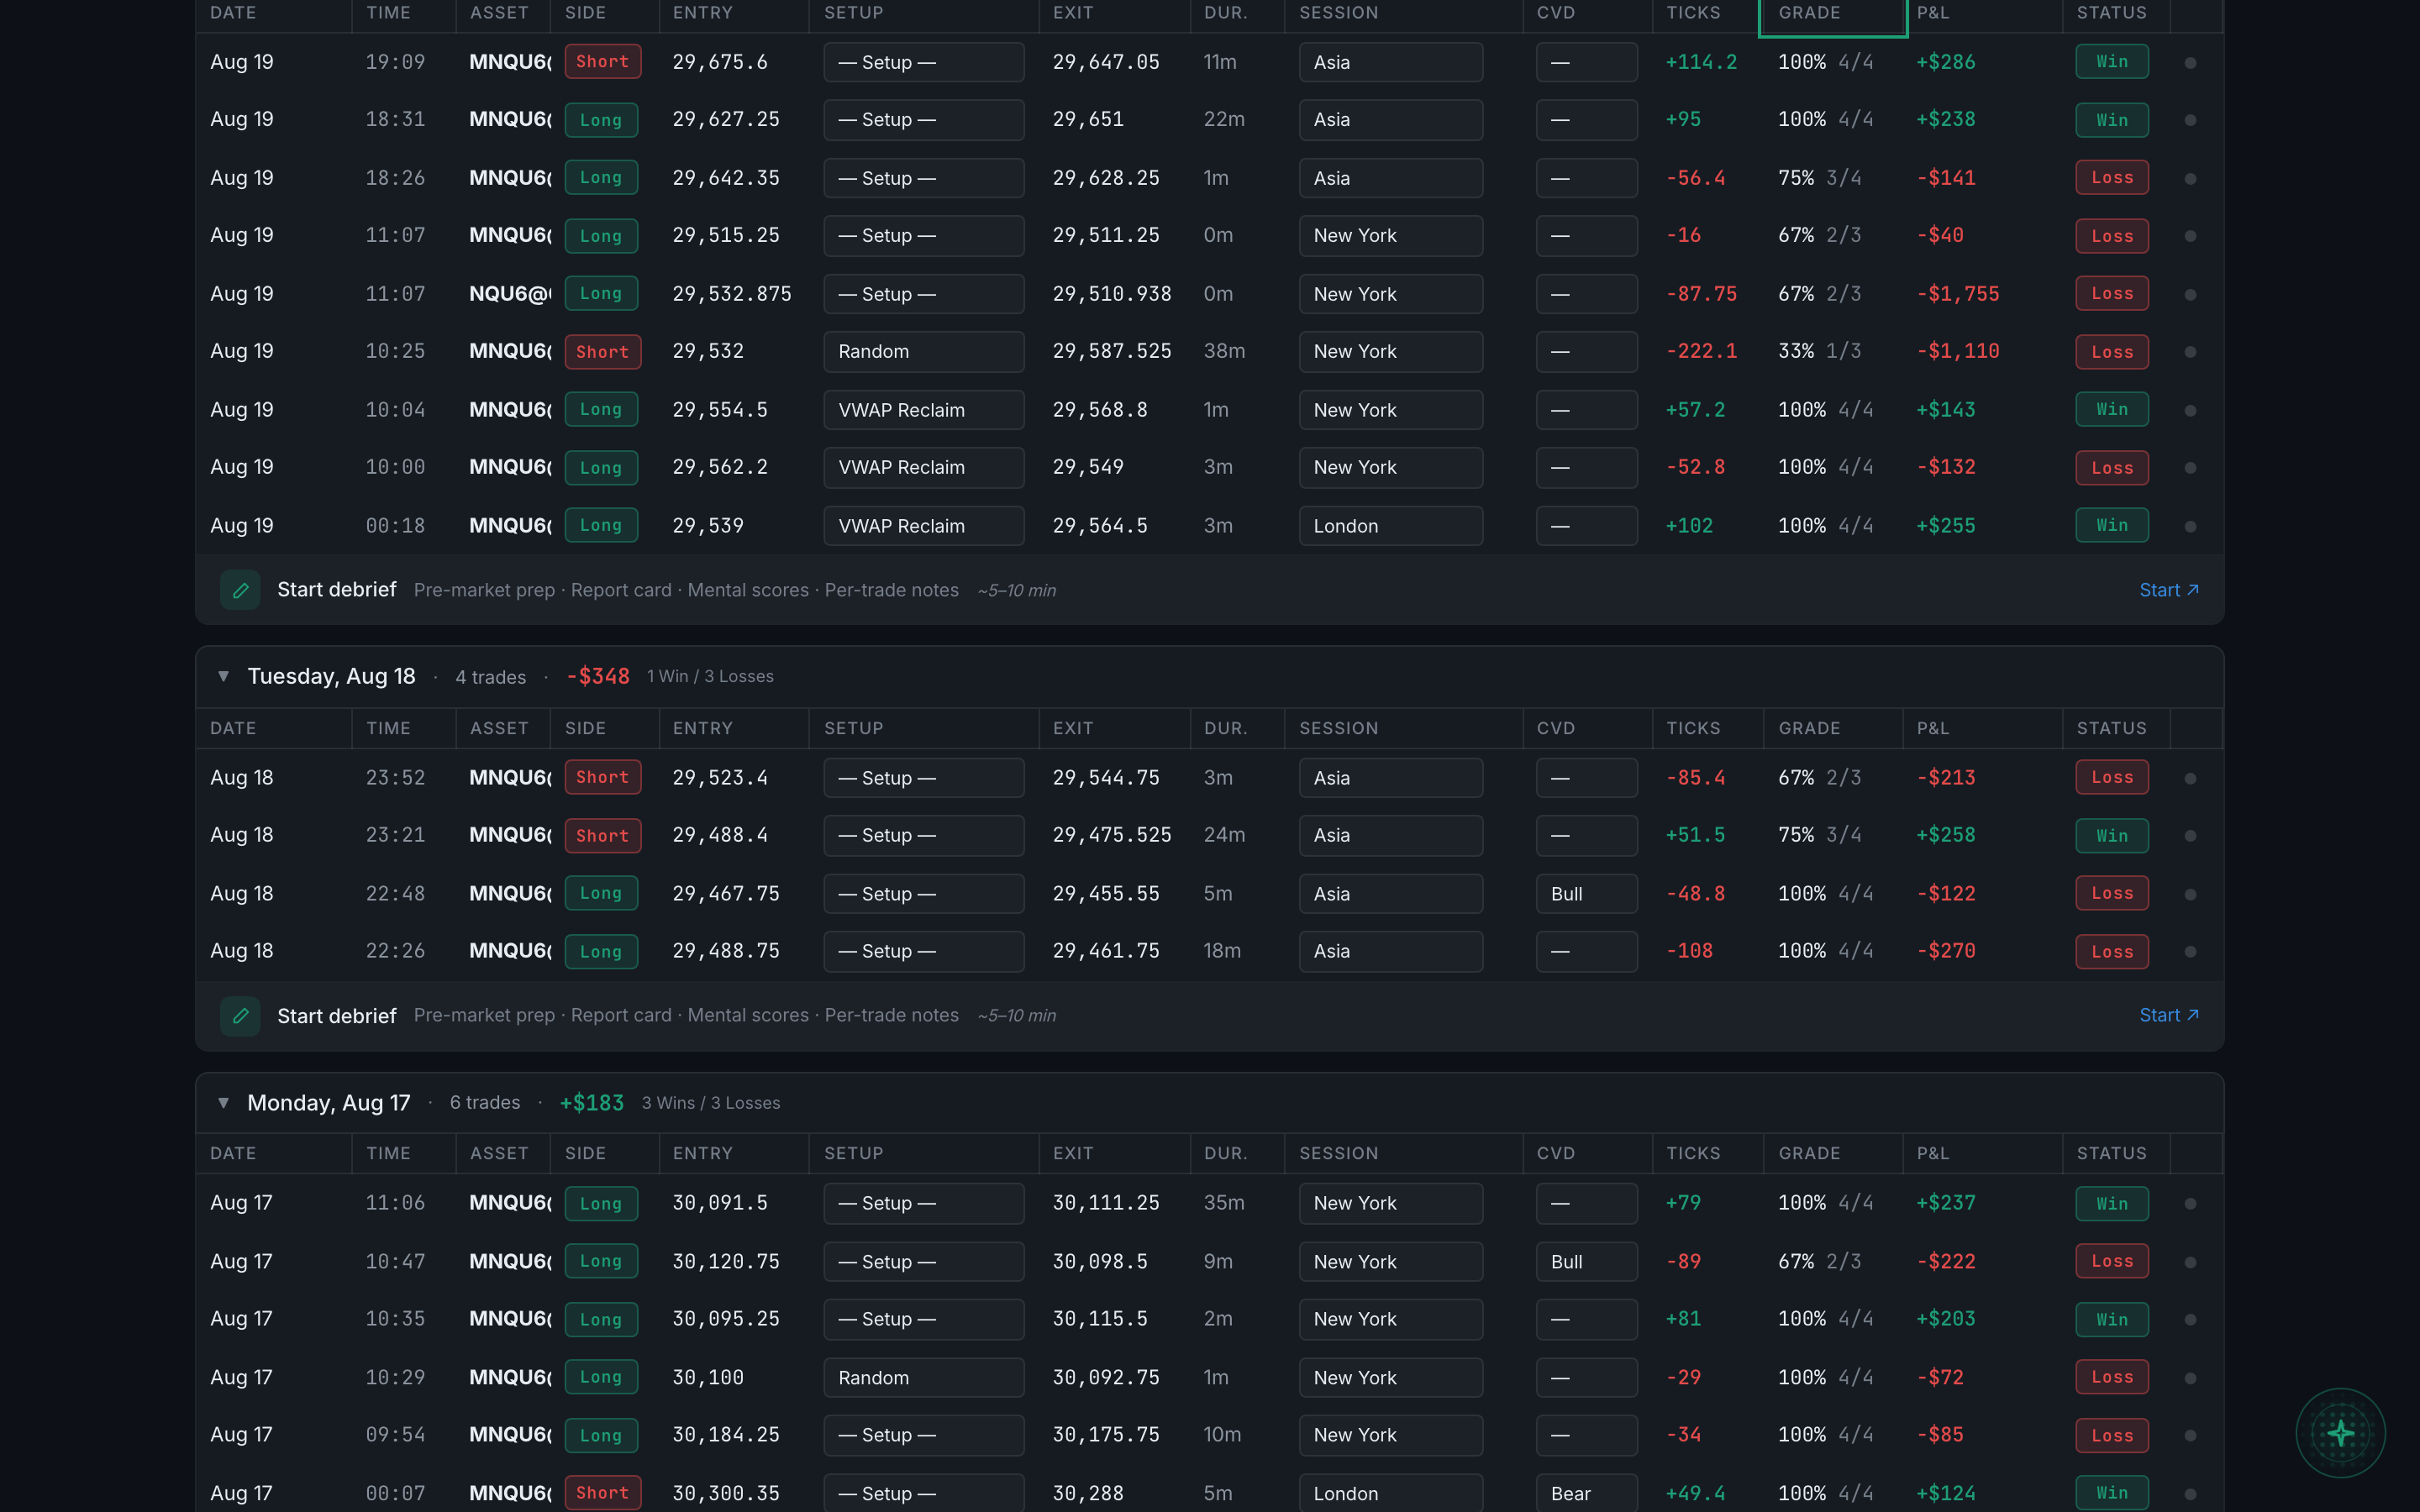Click pencil icon beside Aug 19 Start debrief
2420x1512 pixels.
click(x=240, y=590)
